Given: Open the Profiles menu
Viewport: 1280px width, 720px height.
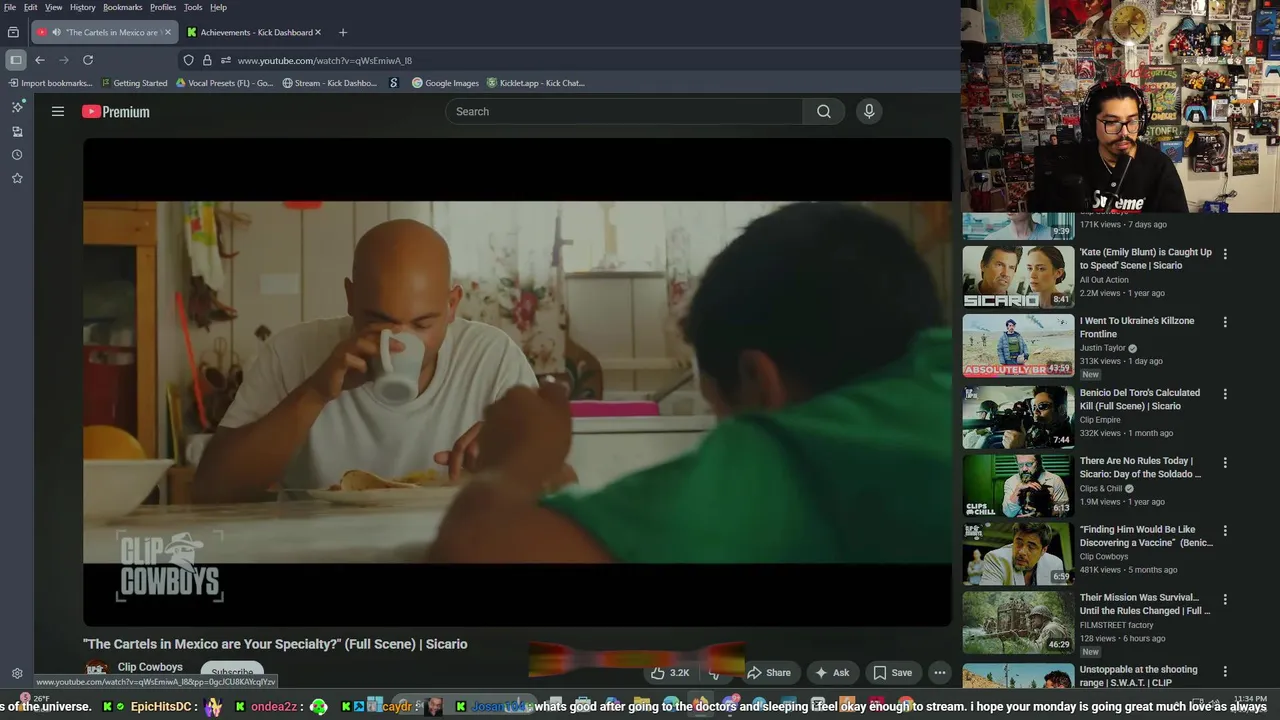Looking at the screenshot, I should [x=163, y=7].
